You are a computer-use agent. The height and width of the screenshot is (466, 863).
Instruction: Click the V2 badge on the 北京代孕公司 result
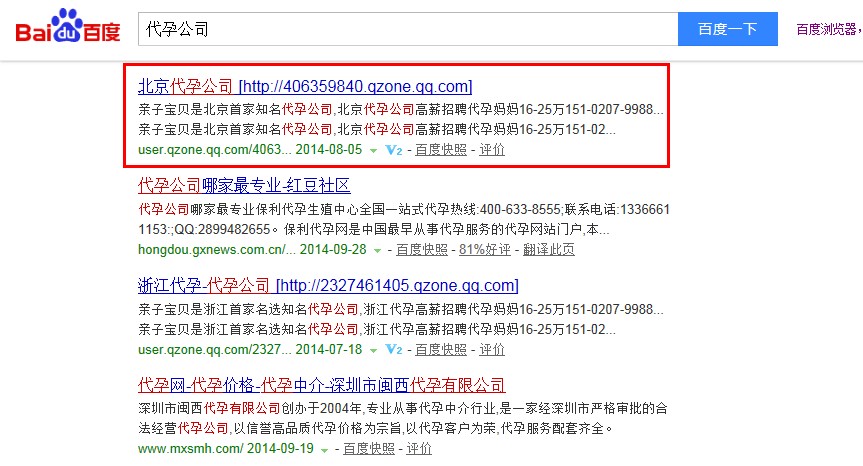tap(394, 150)
